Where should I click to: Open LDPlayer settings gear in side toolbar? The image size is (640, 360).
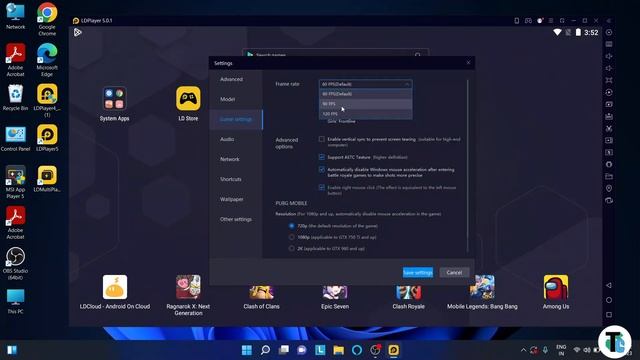609,32
